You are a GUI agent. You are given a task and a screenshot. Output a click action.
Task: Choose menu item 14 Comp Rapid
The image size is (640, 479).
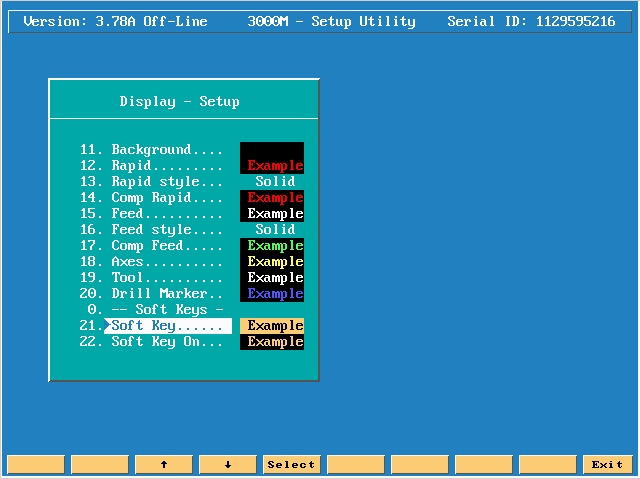tap(151, 197)
